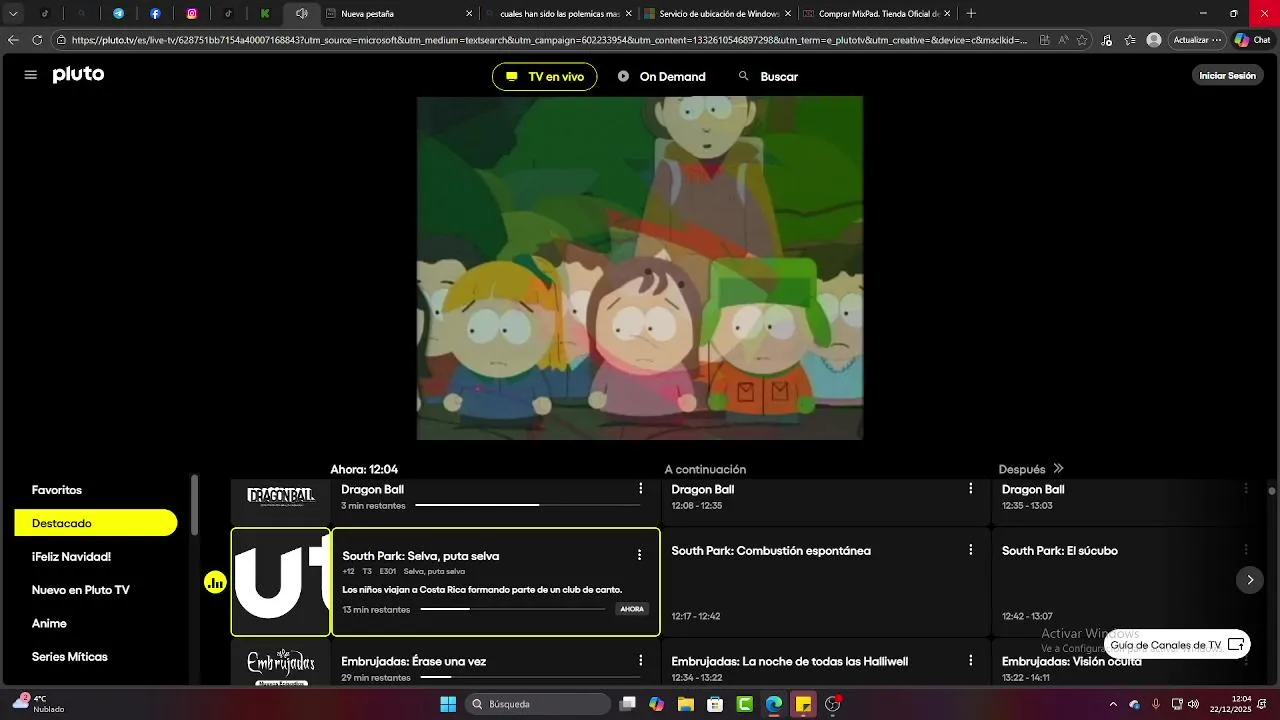Screen dimensions: 1280x720
Task: Switch to the Comprar MixPad tab
Action: [877, 14]
